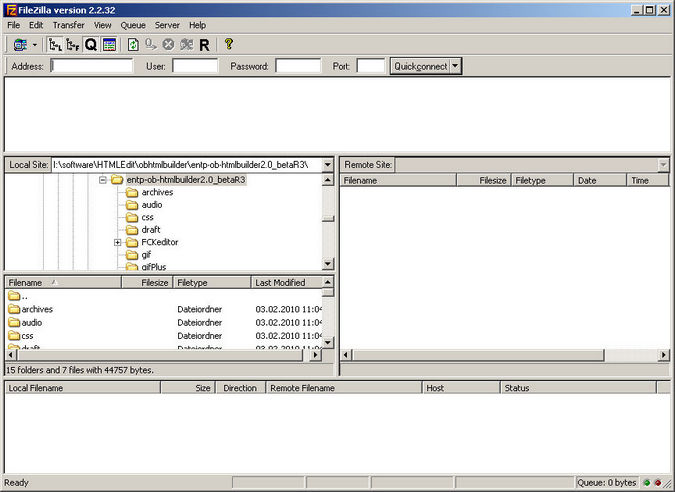675x492 pixels.
Task: Click the Refresh toolbar icon
Action: pyautogui.click(x=133, y=44)
